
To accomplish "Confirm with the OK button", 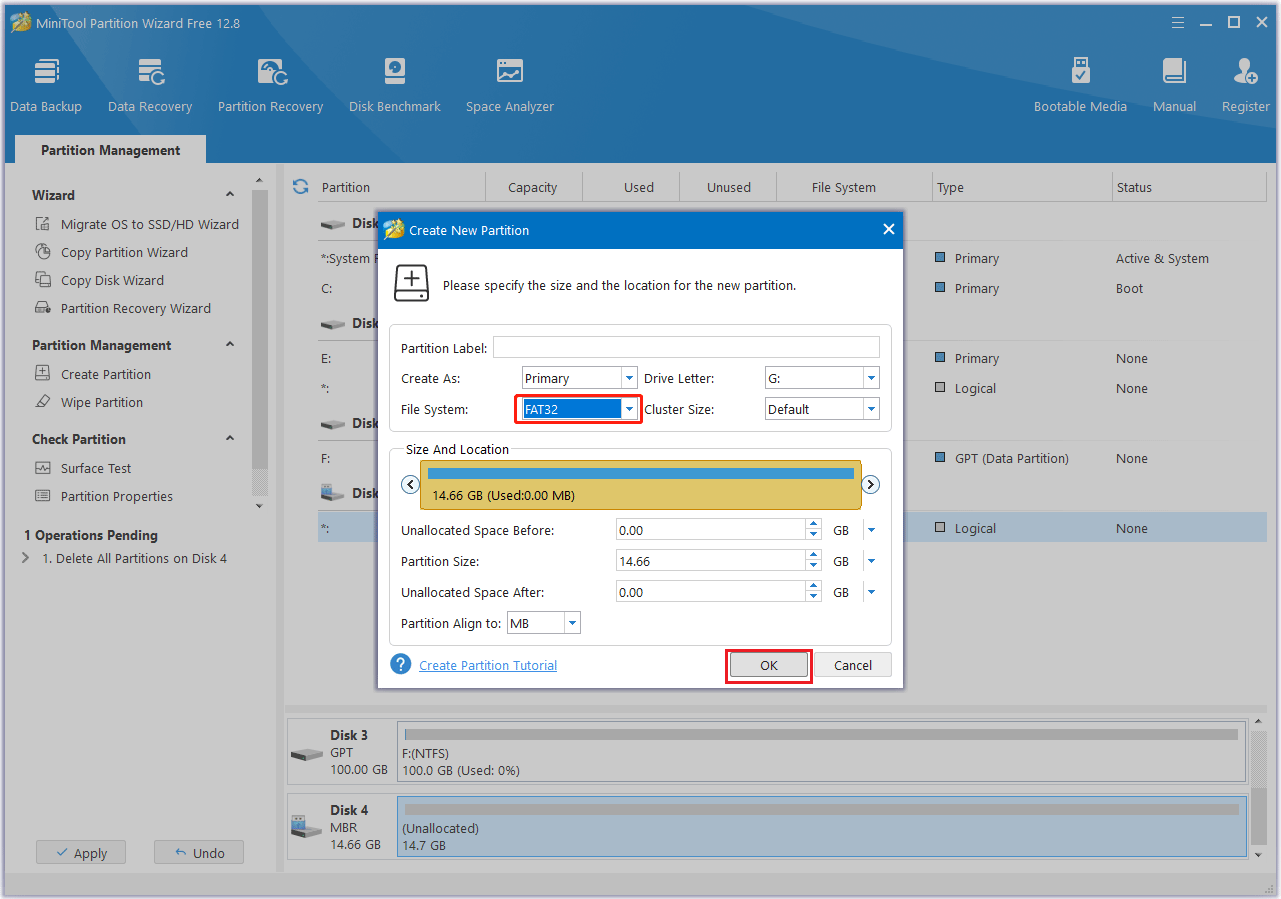I will (x=768, y=665).
